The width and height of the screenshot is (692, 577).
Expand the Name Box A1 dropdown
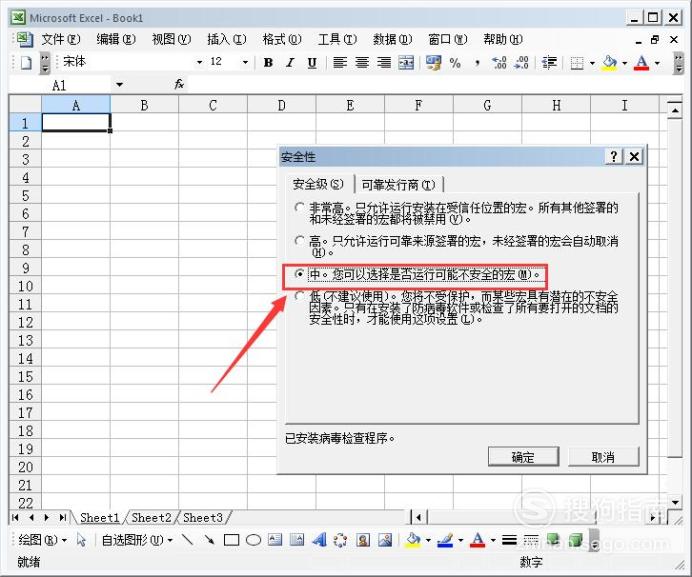[120, 84]
